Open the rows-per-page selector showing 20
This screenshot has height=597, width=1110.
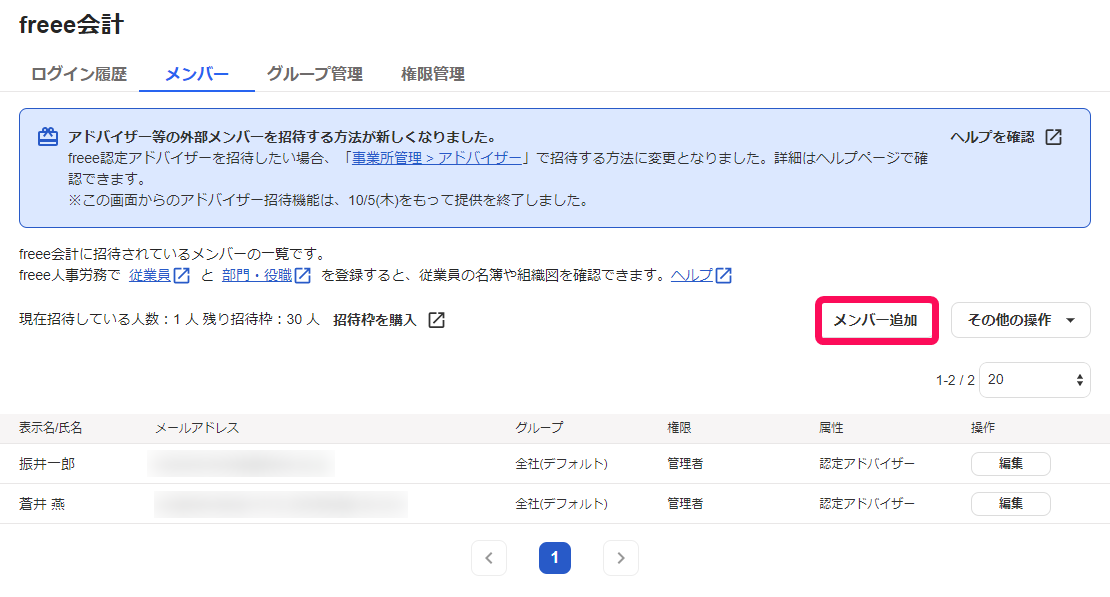click(x=1034, y=380)
